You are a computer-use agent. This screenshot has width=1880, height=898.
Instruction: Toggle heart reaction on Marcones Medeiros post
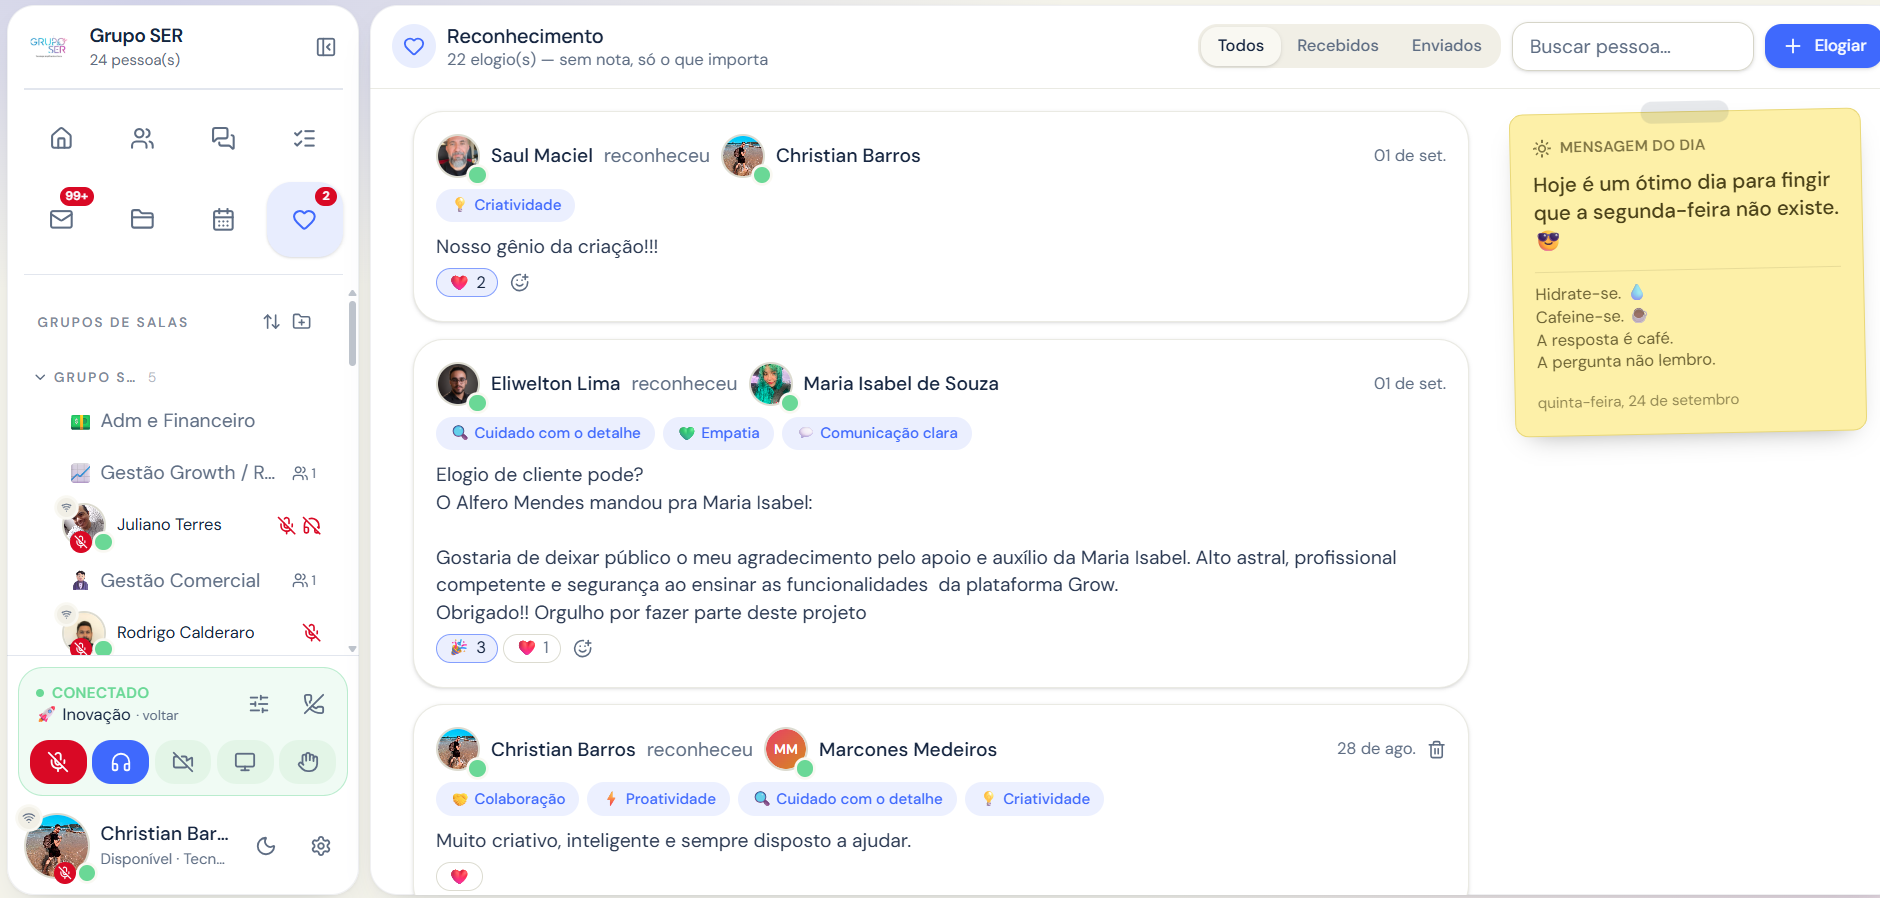tap(460, 877)
